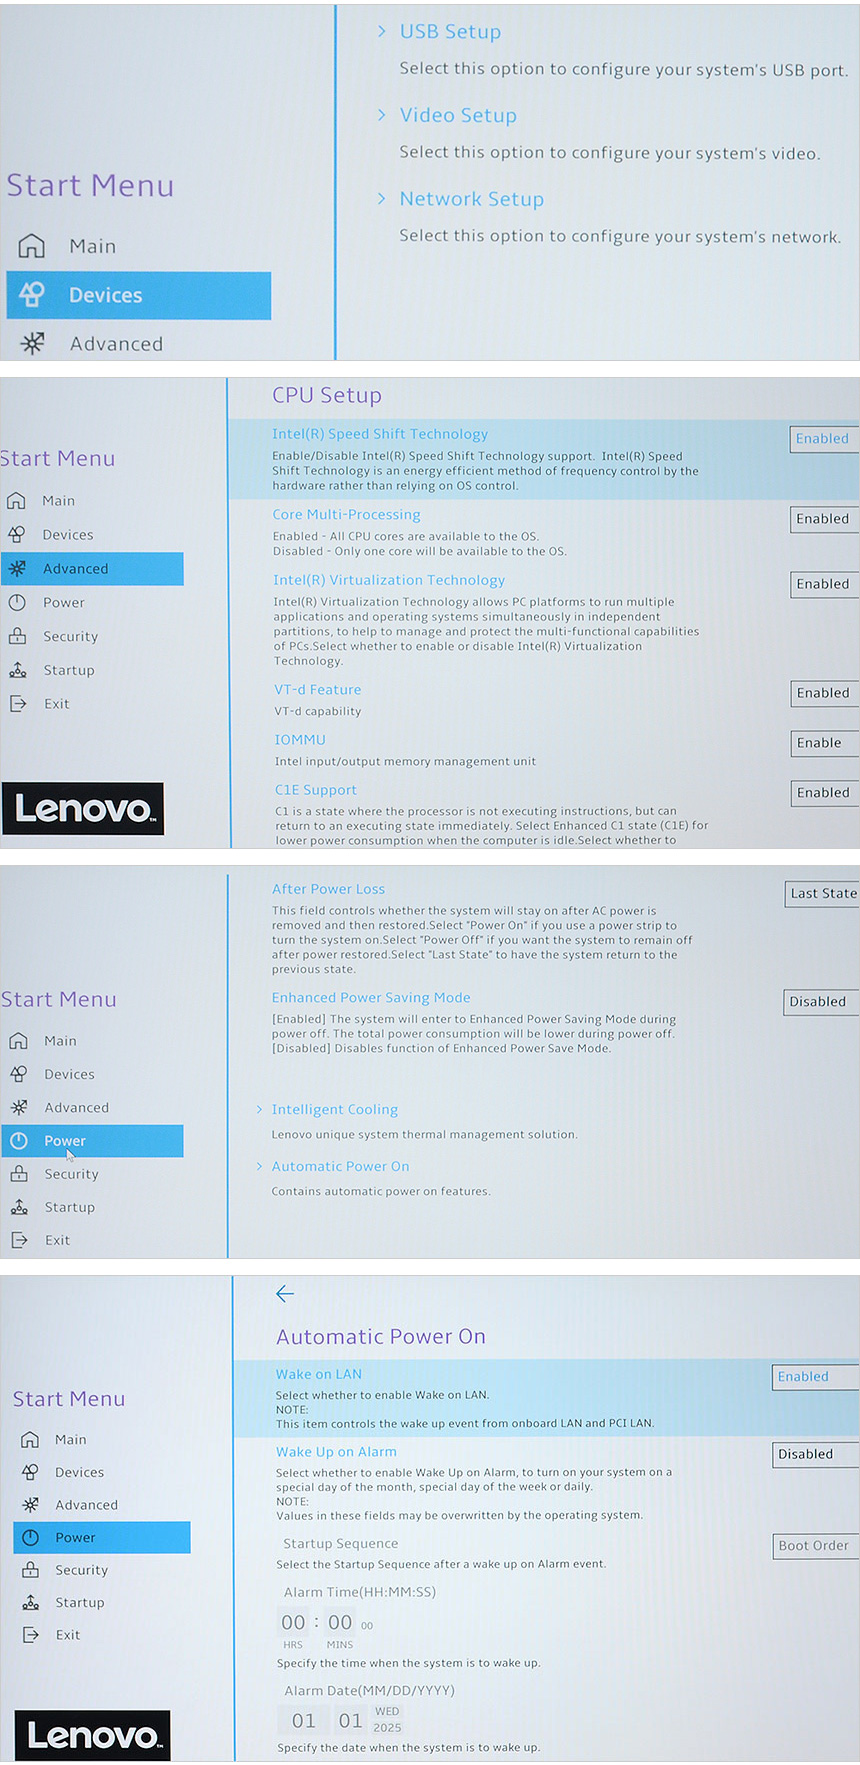Click the highlighted Advanced snowflake icon
Screen dimensions: 860x1765
(x=17, y=568)
